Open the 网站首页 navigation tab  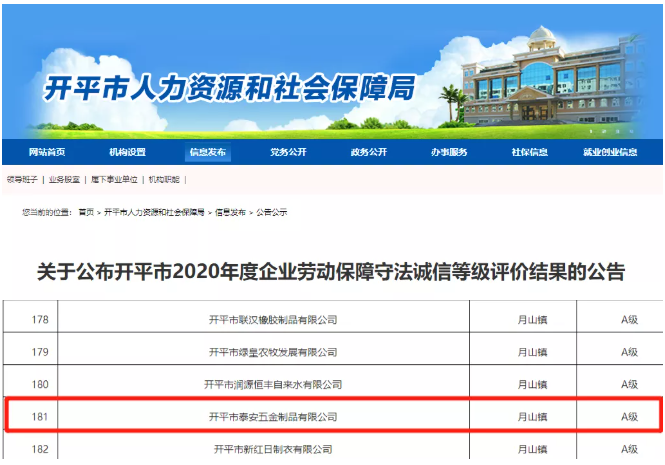(x=47, y=152)
